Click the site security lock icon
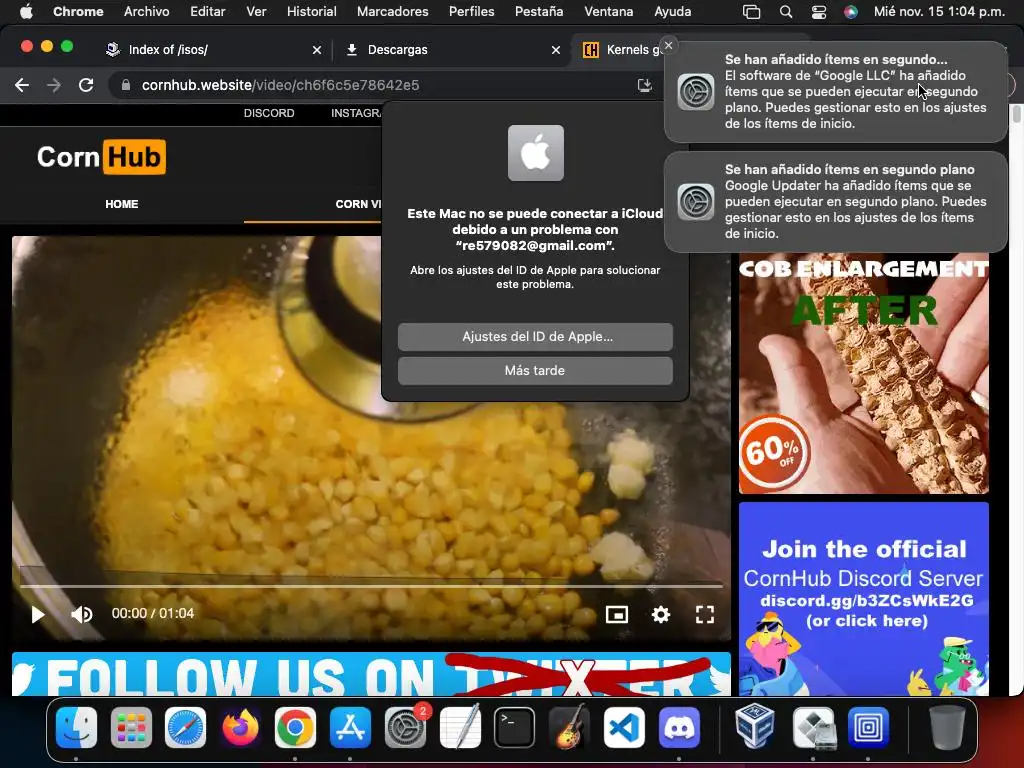The height and width of the screenshot is (768, 1024). click(125, 85)
